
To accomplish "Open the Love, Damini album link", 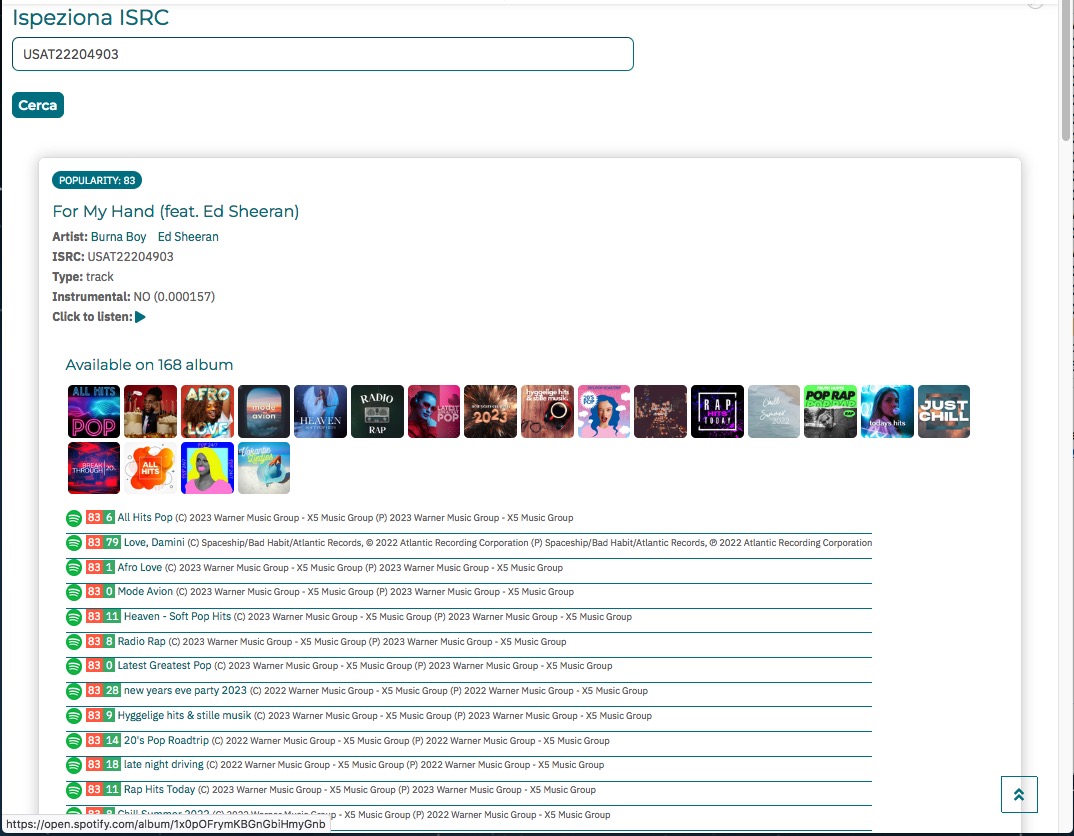I will pos(154,542).
